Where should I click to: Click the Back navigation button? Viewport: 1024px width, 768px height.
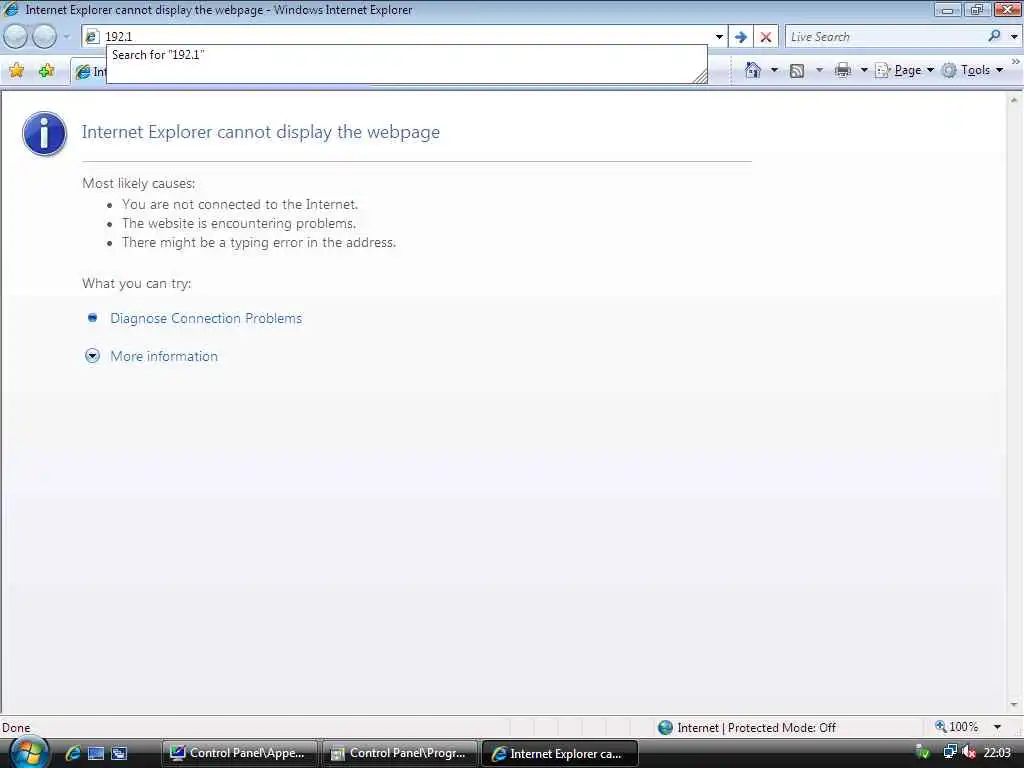pos(16,37)
